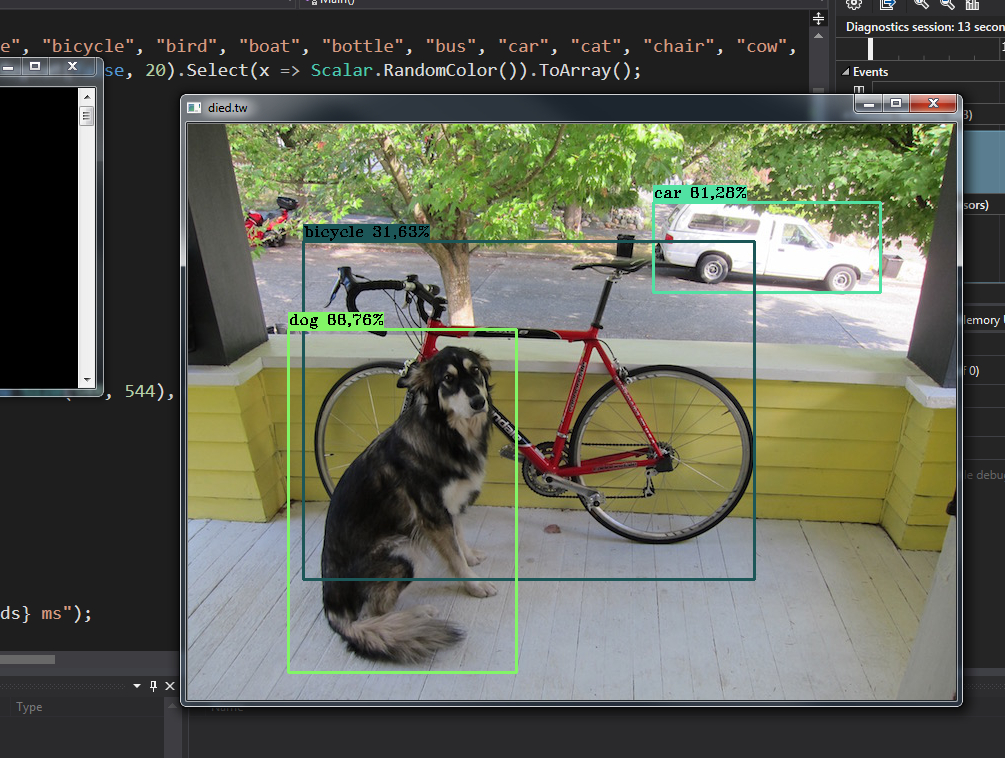1005x758 pixels.
Task: Click the zoom in magnifier in Diagnostics toolbar
Action: coord(921,4)
